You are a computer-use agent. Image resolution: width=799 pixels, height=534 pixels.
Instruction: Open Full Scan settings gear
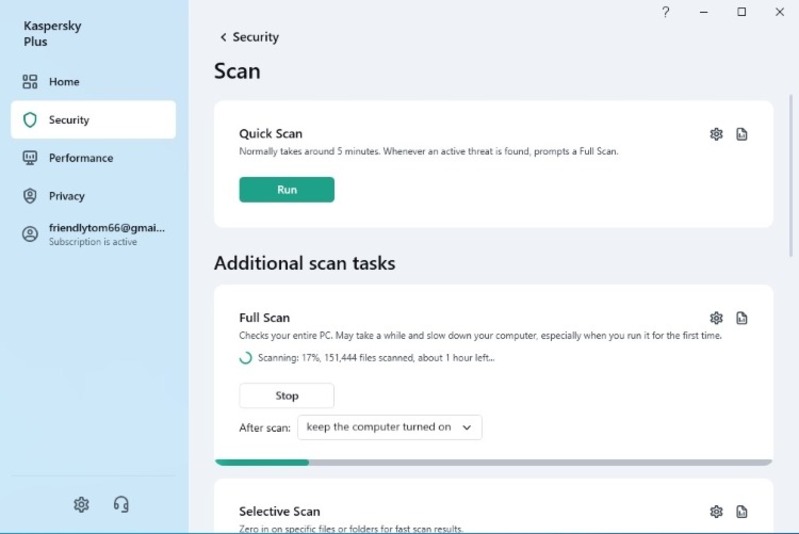pos(716,318)
